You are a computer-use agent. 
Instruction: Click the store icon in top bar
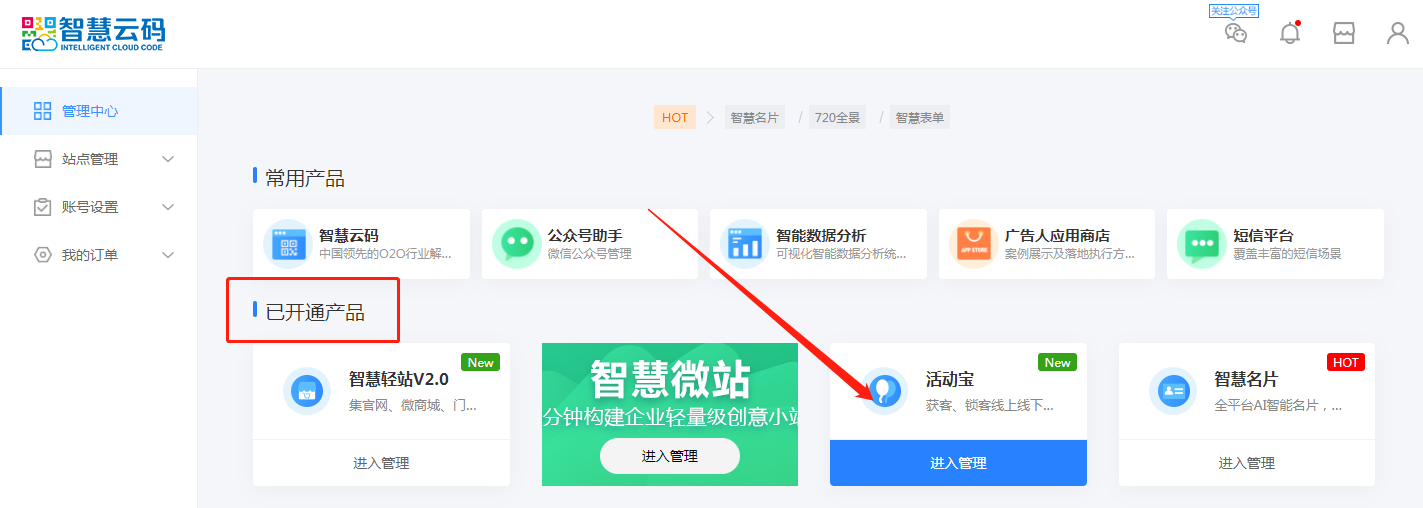[x=1344, y=33]
